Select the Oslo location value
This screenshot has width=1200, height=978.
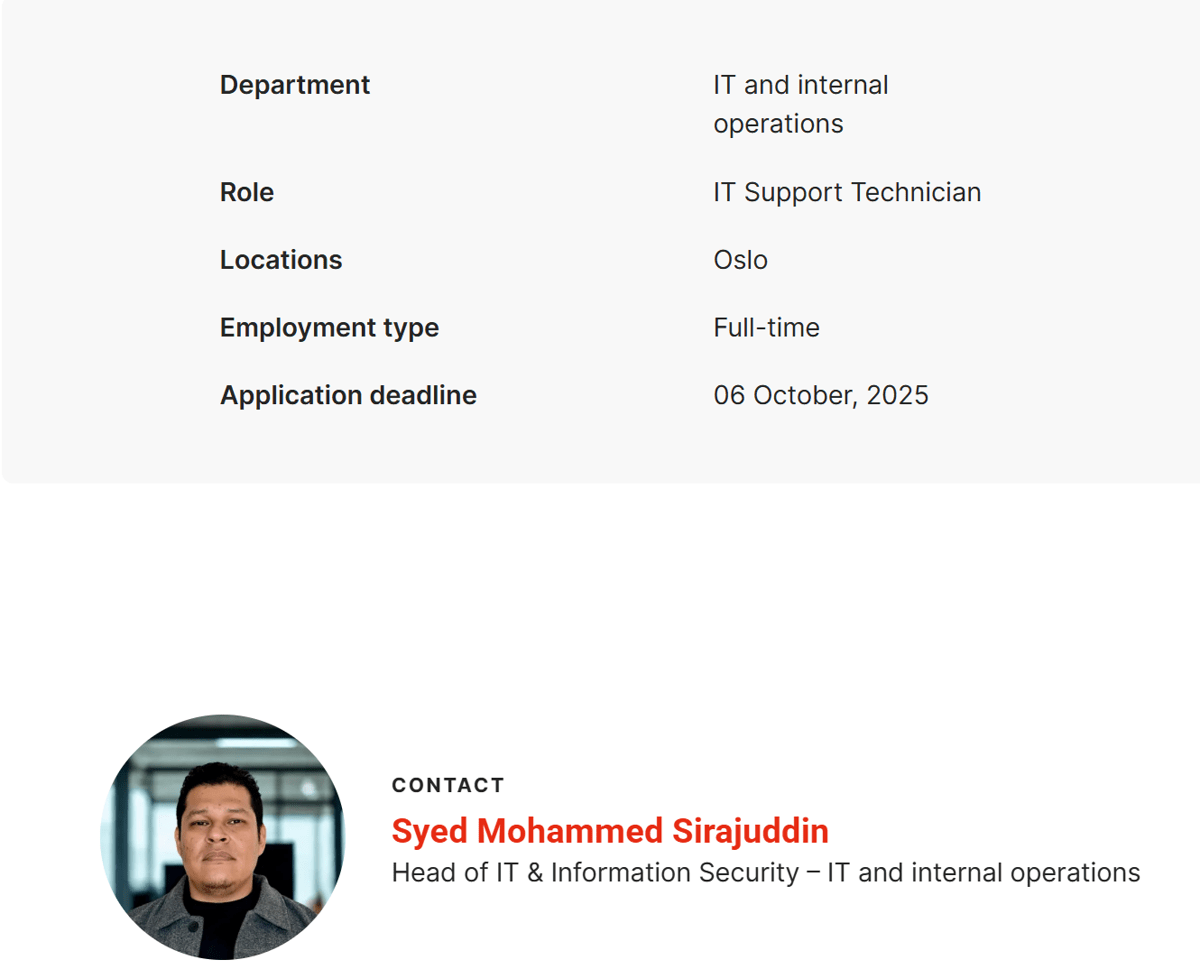pos(740,260)
